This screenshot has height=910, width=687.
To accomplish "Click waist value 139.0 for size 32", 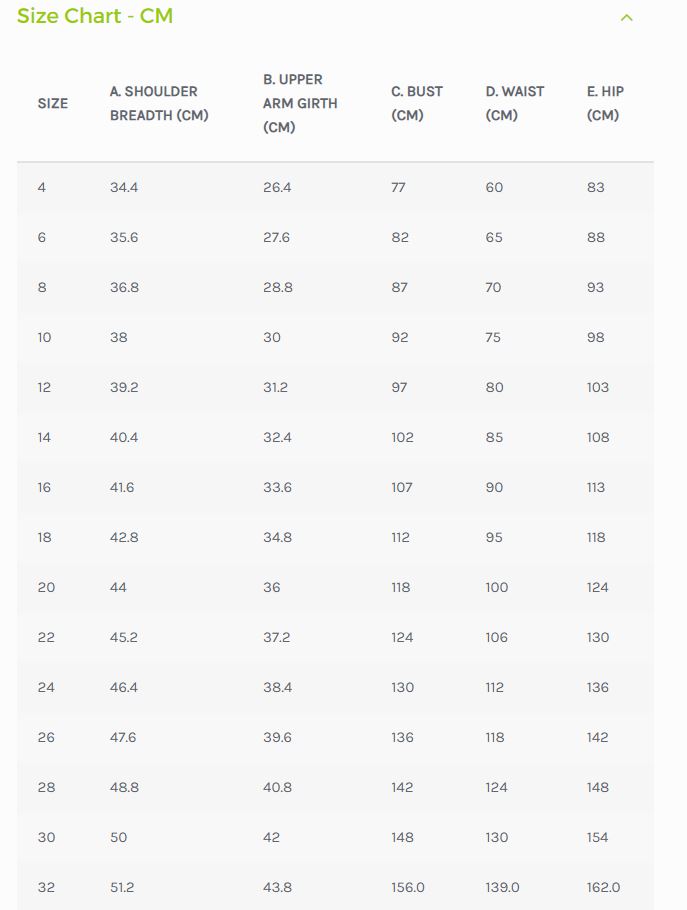I will [x=502, y=887].
